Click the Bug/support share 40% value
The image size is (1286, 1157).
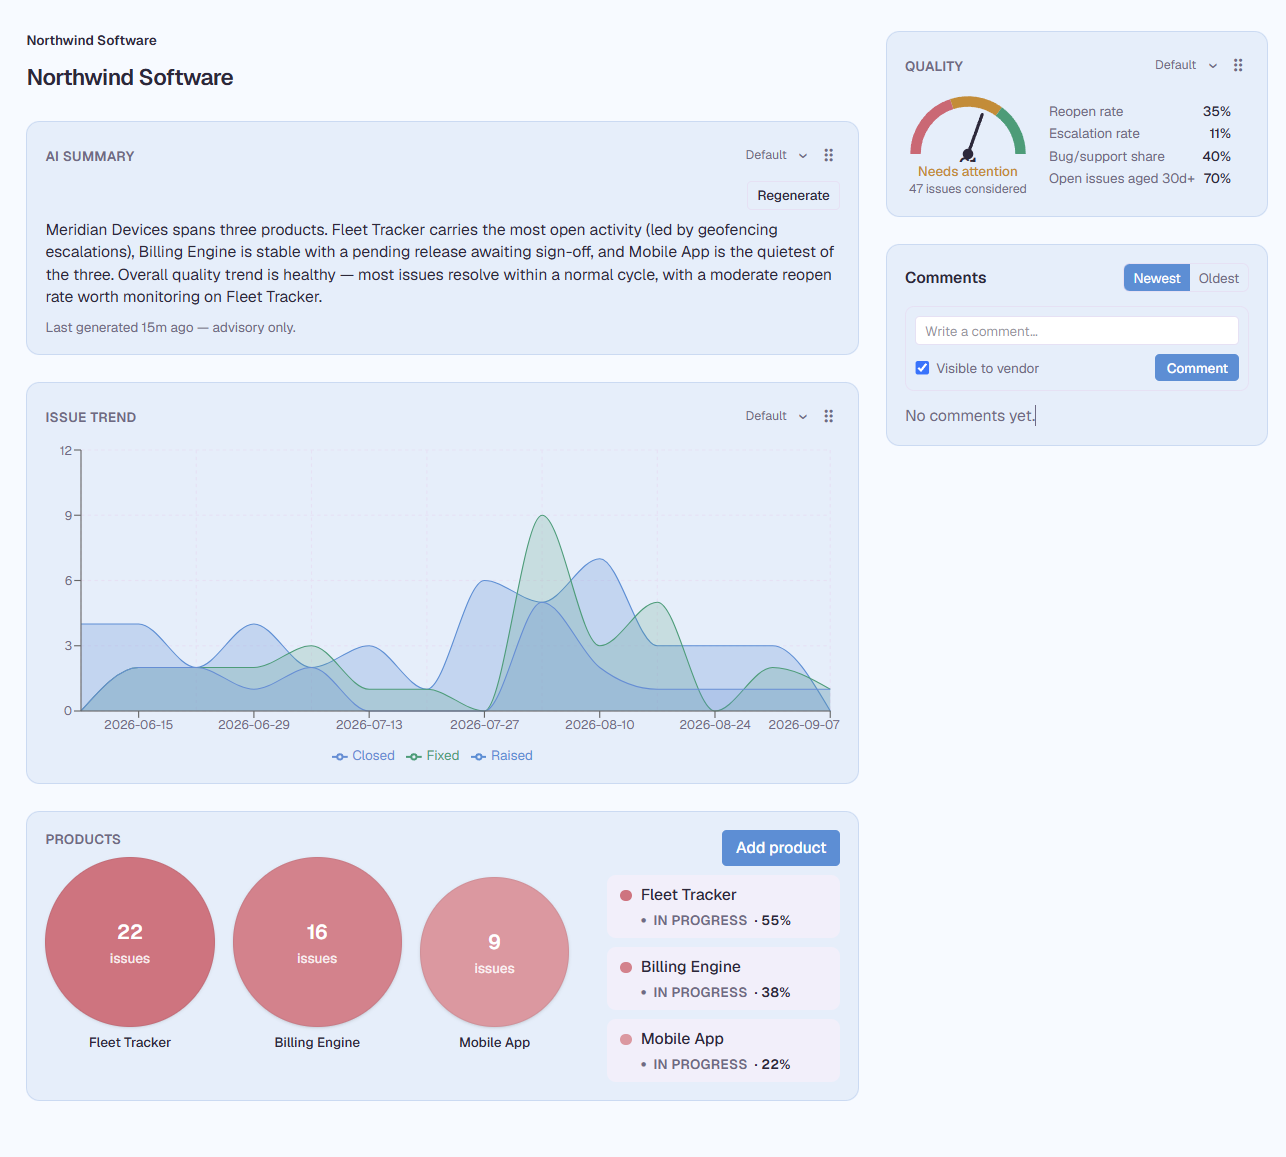coord(1217,157)
